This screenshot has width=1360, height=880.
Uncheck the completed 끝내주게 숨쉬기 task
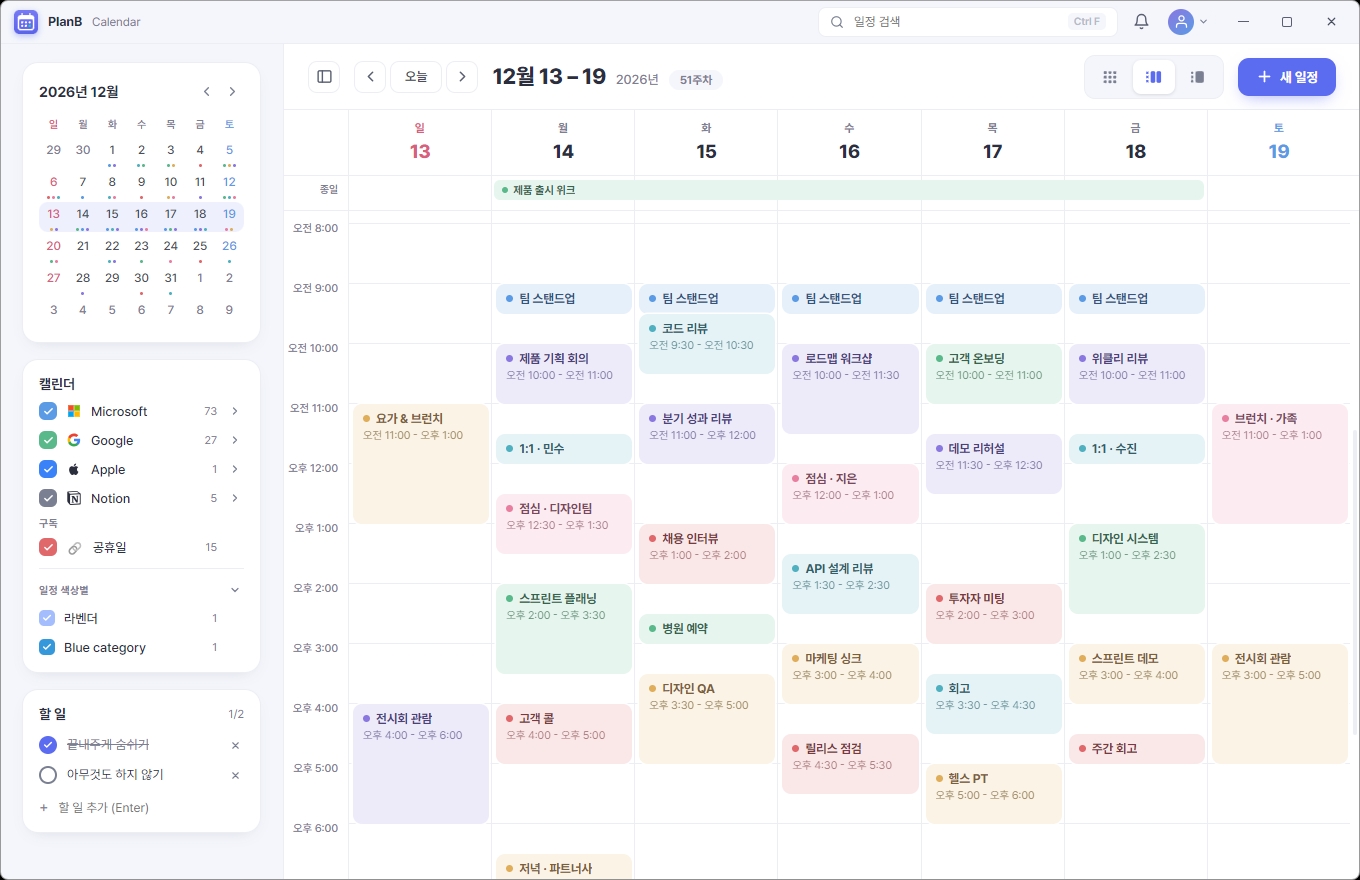coord(48,745)
